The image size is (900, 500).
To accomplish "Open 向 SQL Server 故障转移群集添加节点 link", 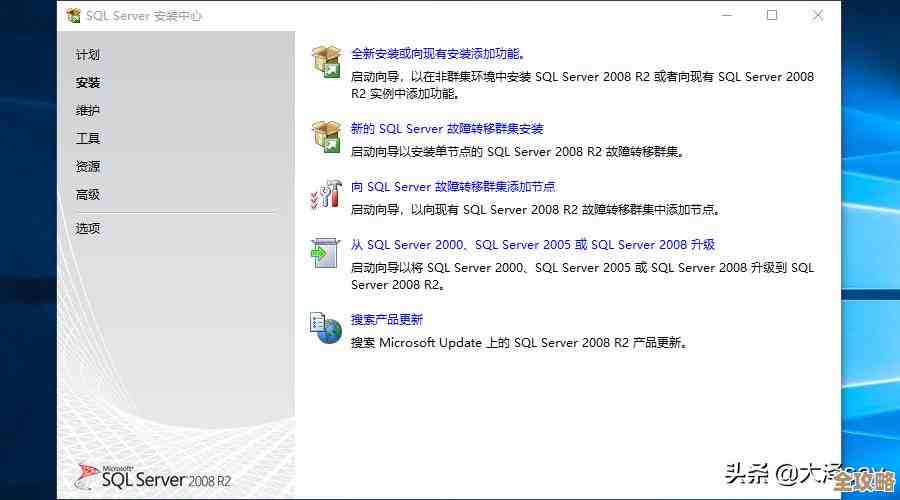I will pyautogui.click(x=453, y=187).
